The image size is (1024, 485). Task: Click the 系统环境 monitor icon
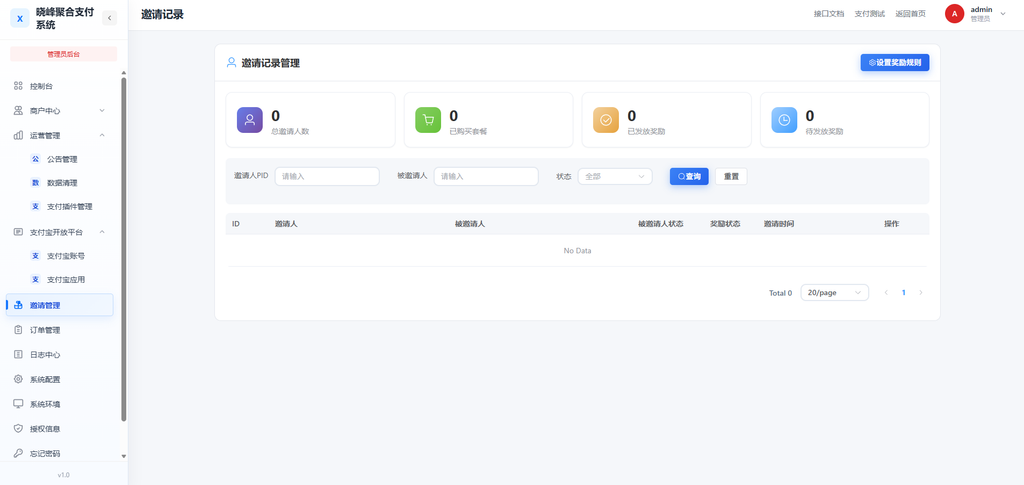pos(18,404)
